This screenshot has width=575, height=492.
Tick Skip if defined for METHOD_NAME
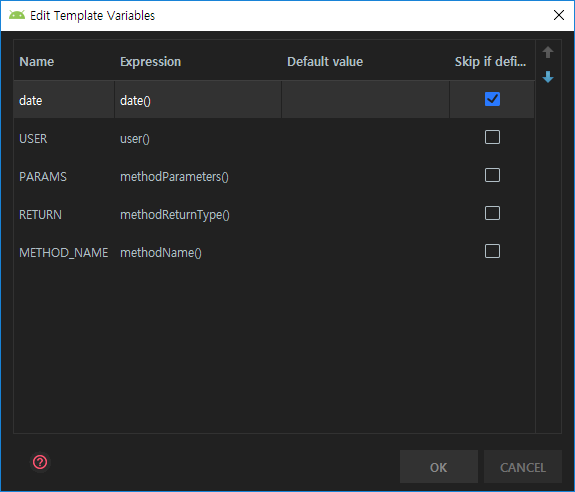tap(492, 251)
